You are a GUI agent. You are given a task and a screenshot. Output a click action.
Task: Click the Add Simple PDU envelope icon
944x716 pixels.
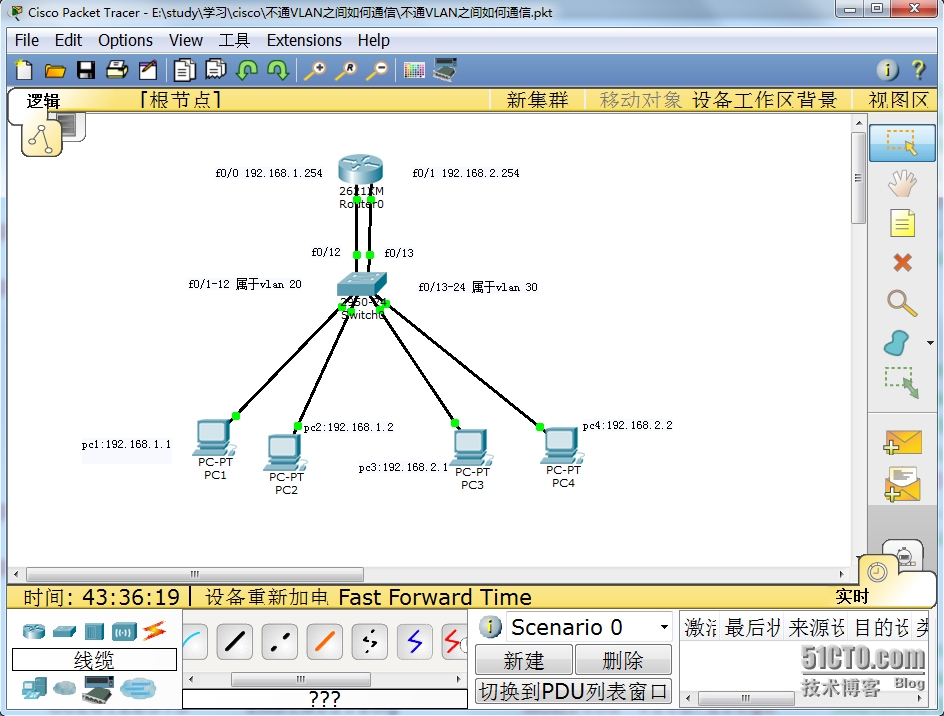[902, 442]
